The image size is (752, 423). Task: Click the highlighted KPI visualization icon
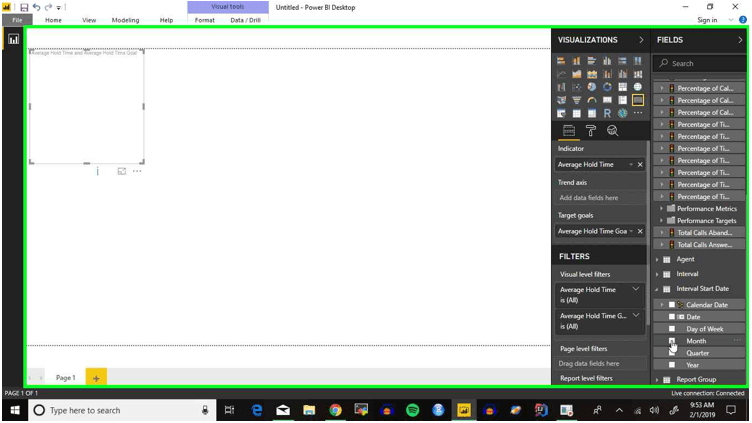click(638, 100)
